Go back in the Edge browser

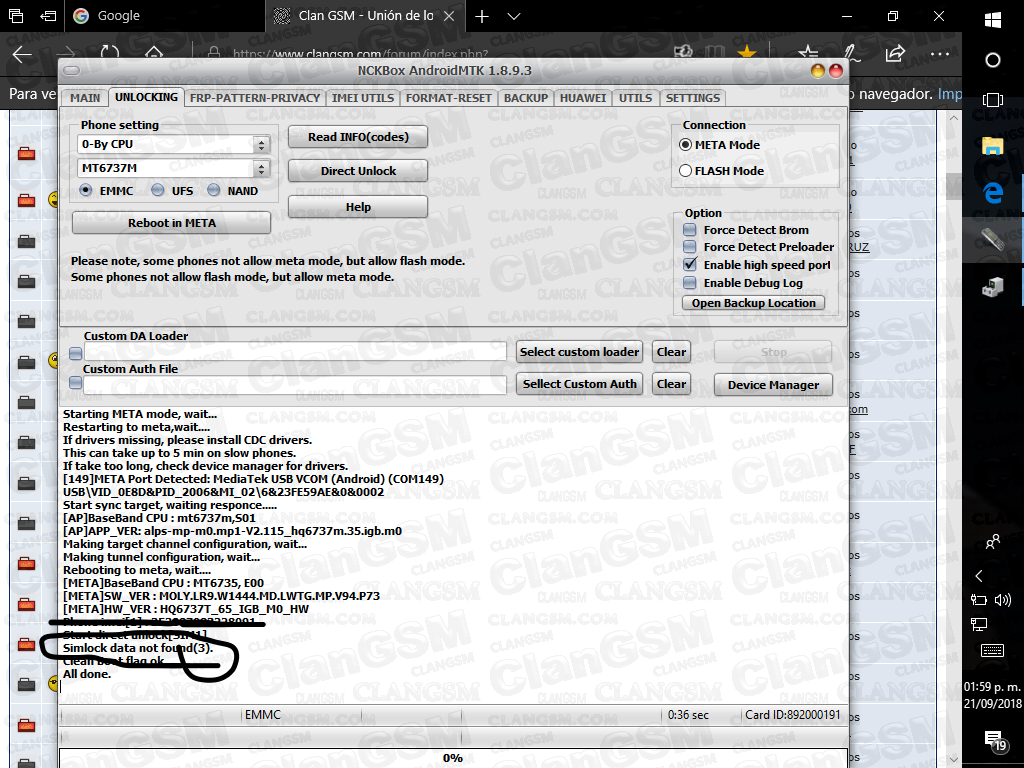(22, 55)
